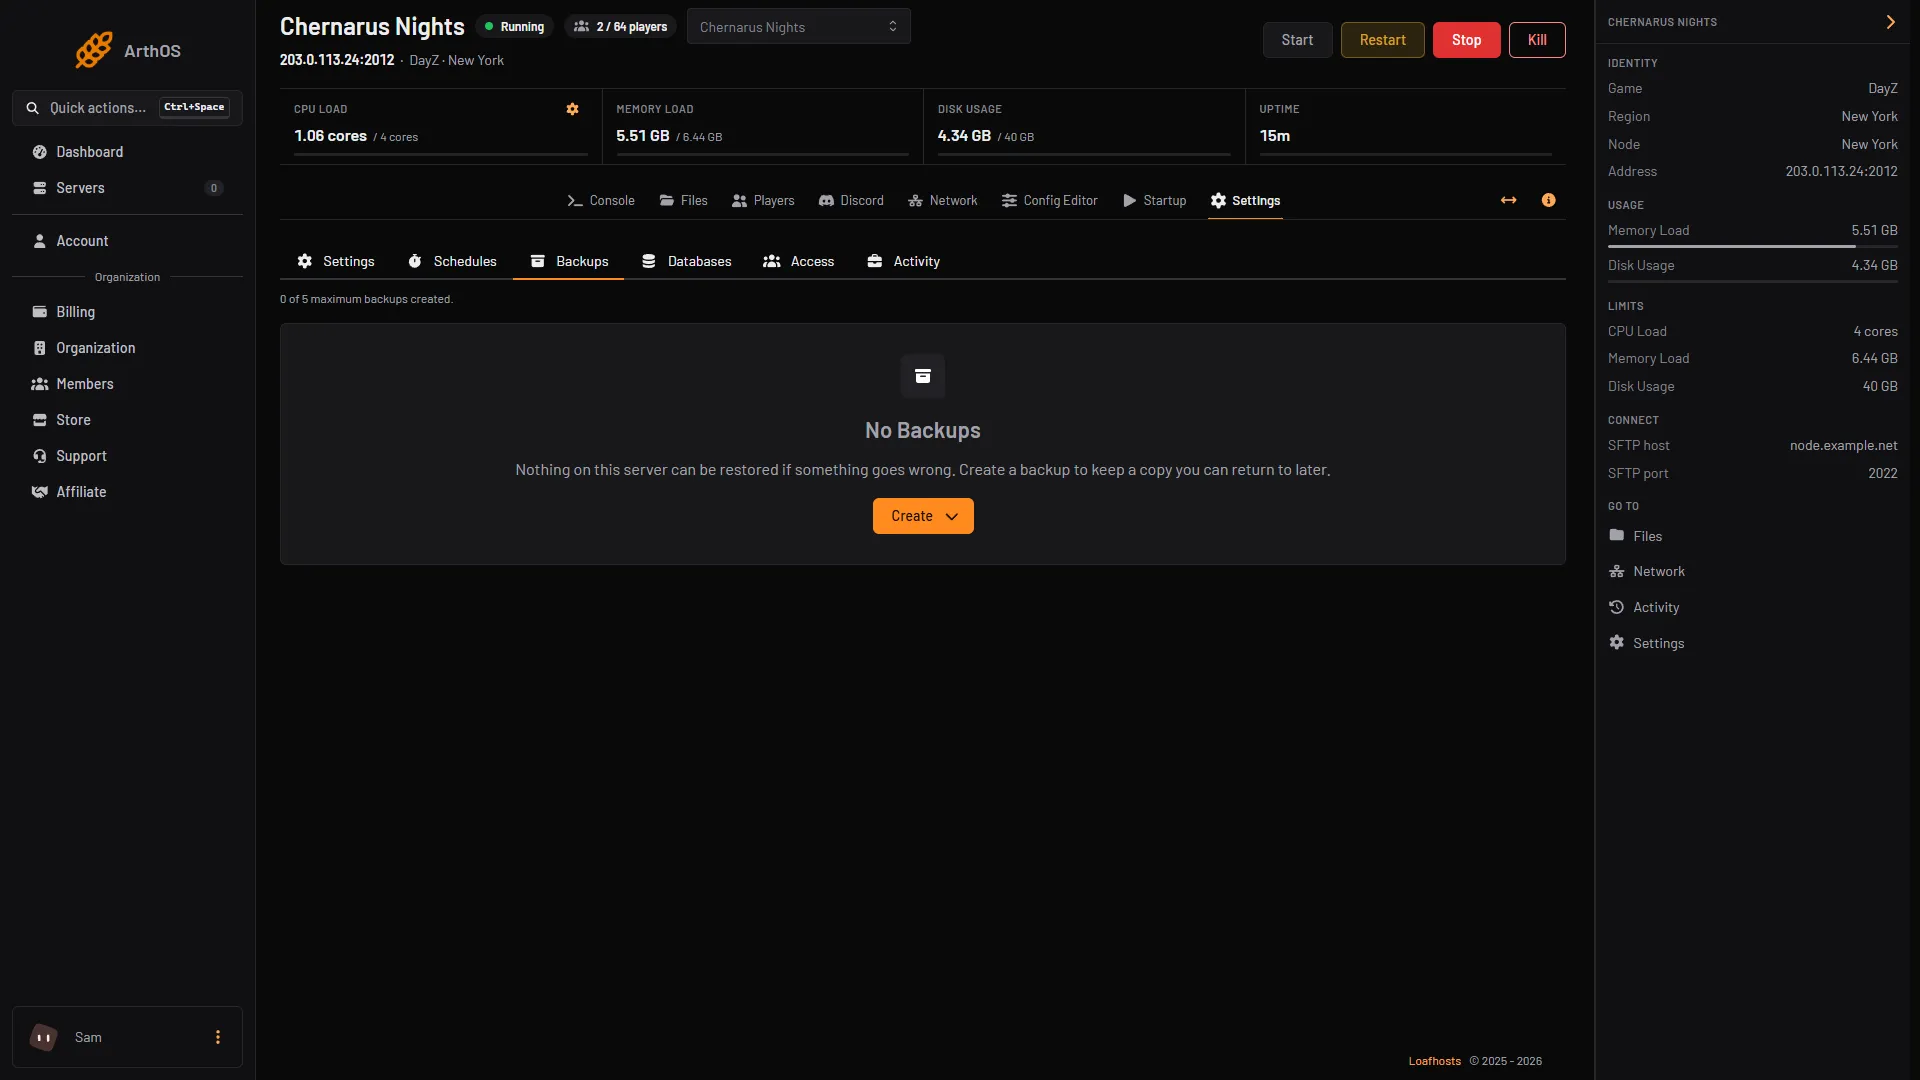
Task: Open Quick actions search field
Action: point(127,108)
